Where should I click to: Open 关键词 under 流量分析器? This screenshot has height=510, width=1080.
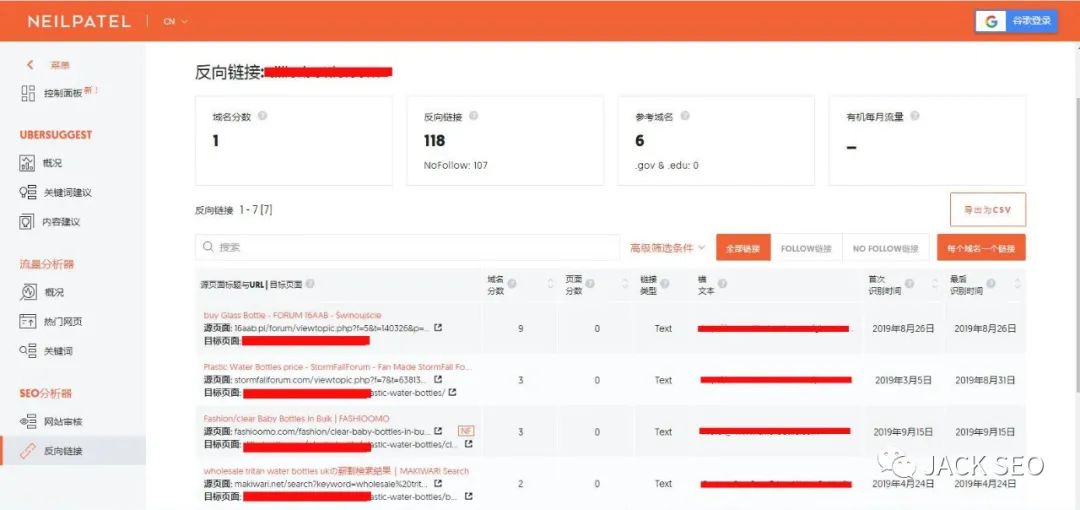pos(46,351)
